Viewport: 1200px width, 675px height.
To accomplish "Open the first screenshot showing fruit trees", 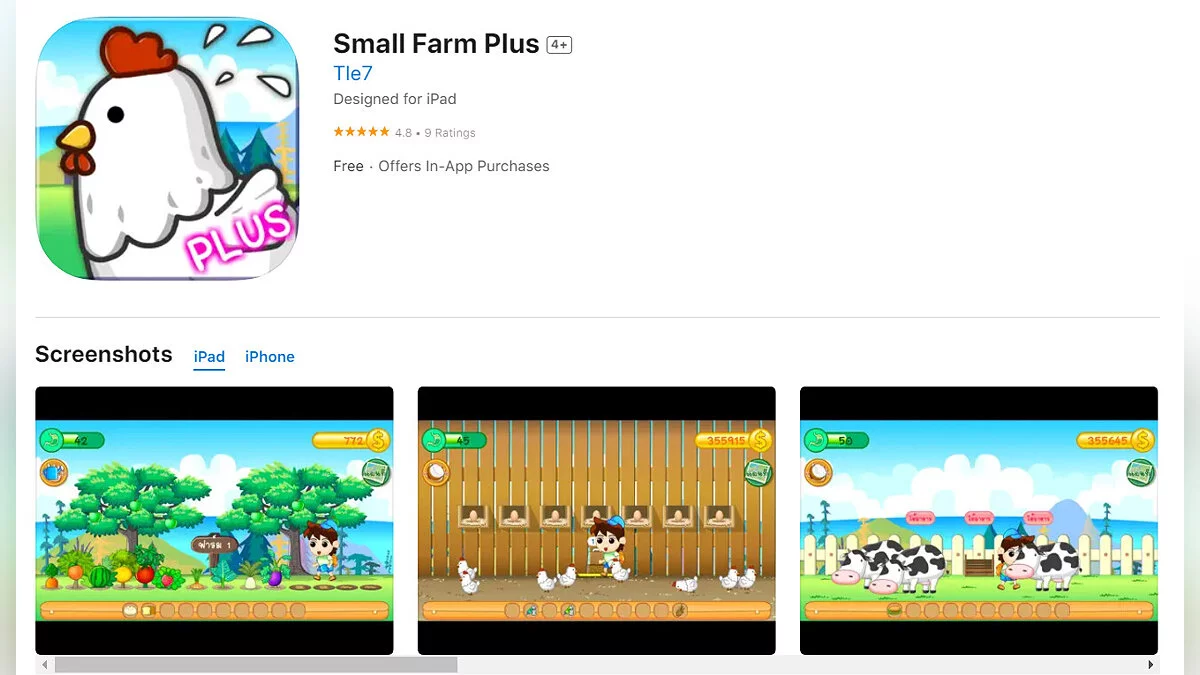I will point(214,520).
